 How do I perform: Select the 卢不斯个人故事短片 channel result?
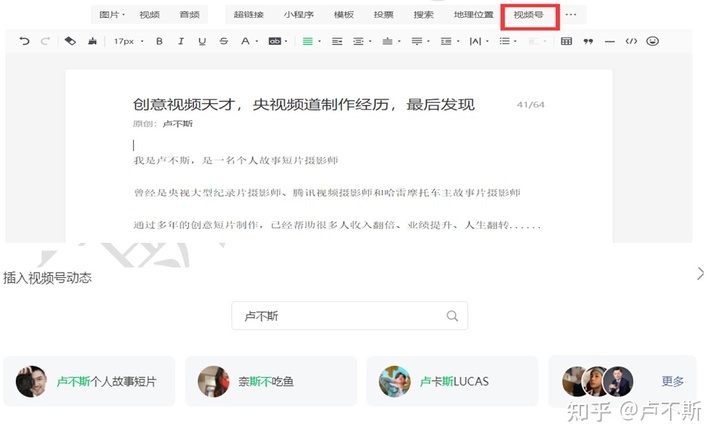89,381
